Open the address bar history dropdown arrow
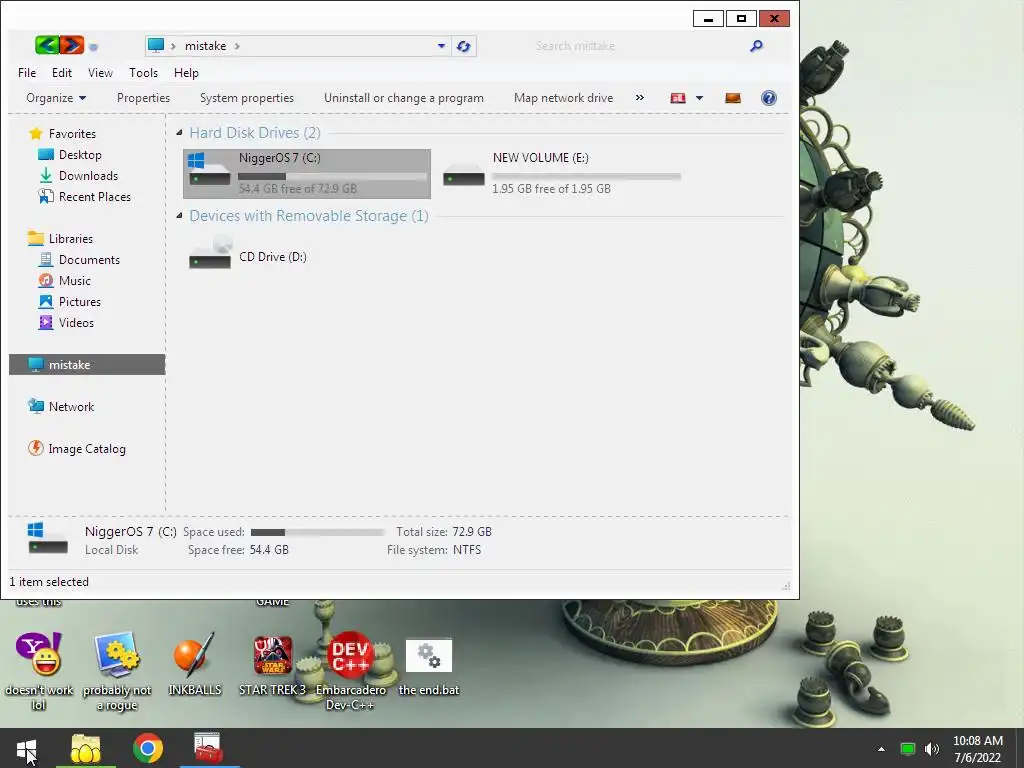 click(441, 46)
